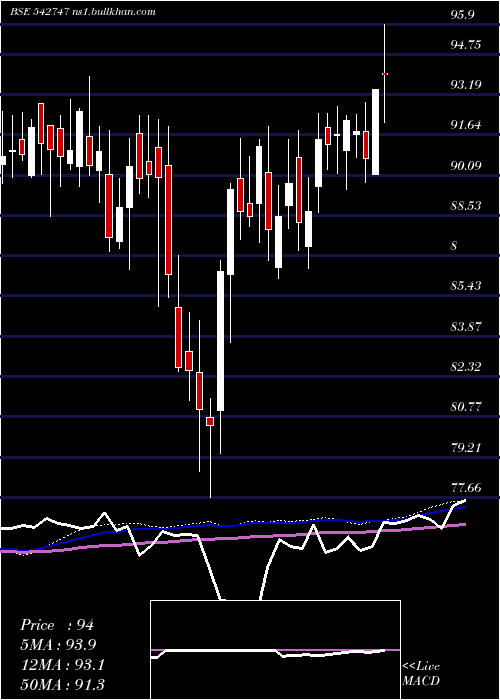Click the 83.87 price axis label
The width and height of the screenshot is (500, 700).
tap(466, 326)
